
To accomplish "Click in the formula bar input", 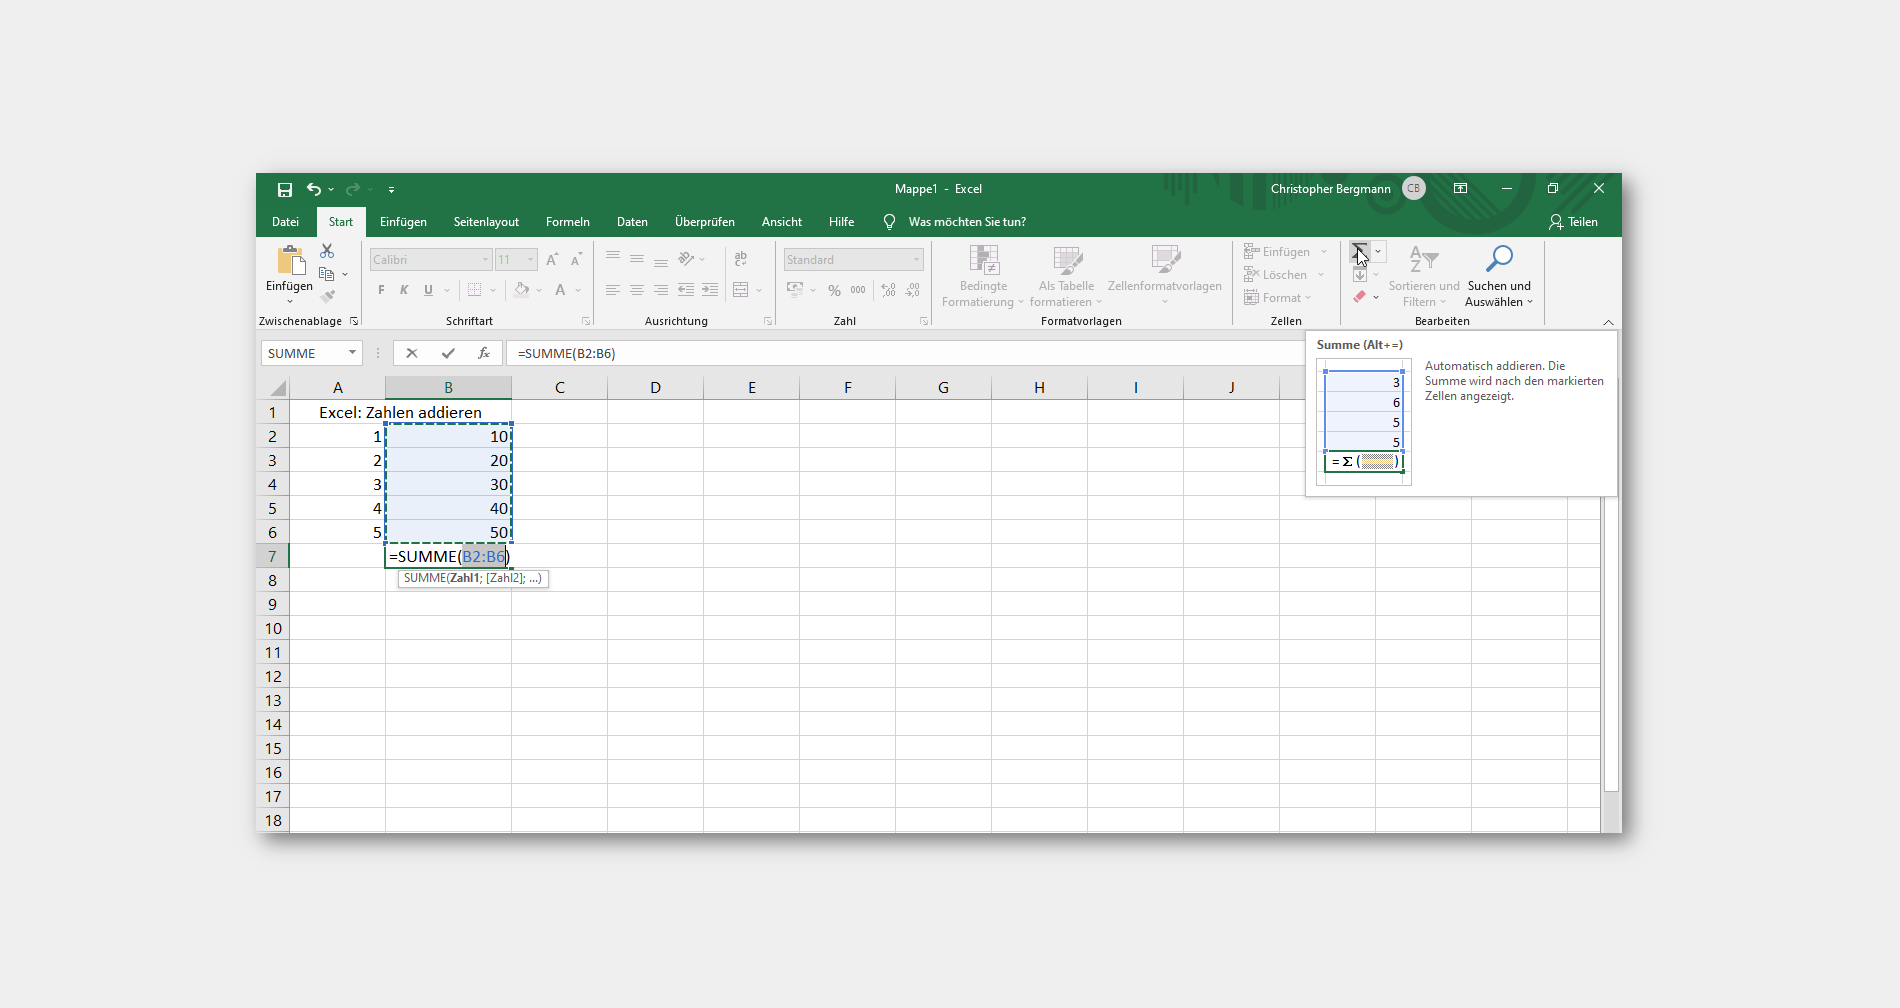I will (x=905, y=353).
